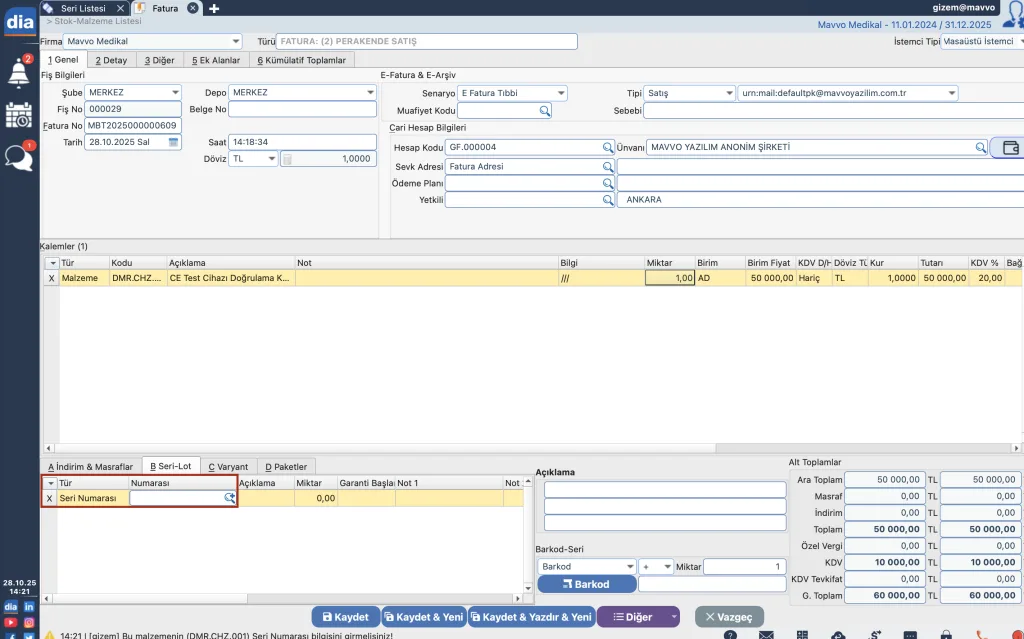Click the lookup icon in Seri Numarası field
This screenshot has width=1024, height=639.
click(229, 497)
